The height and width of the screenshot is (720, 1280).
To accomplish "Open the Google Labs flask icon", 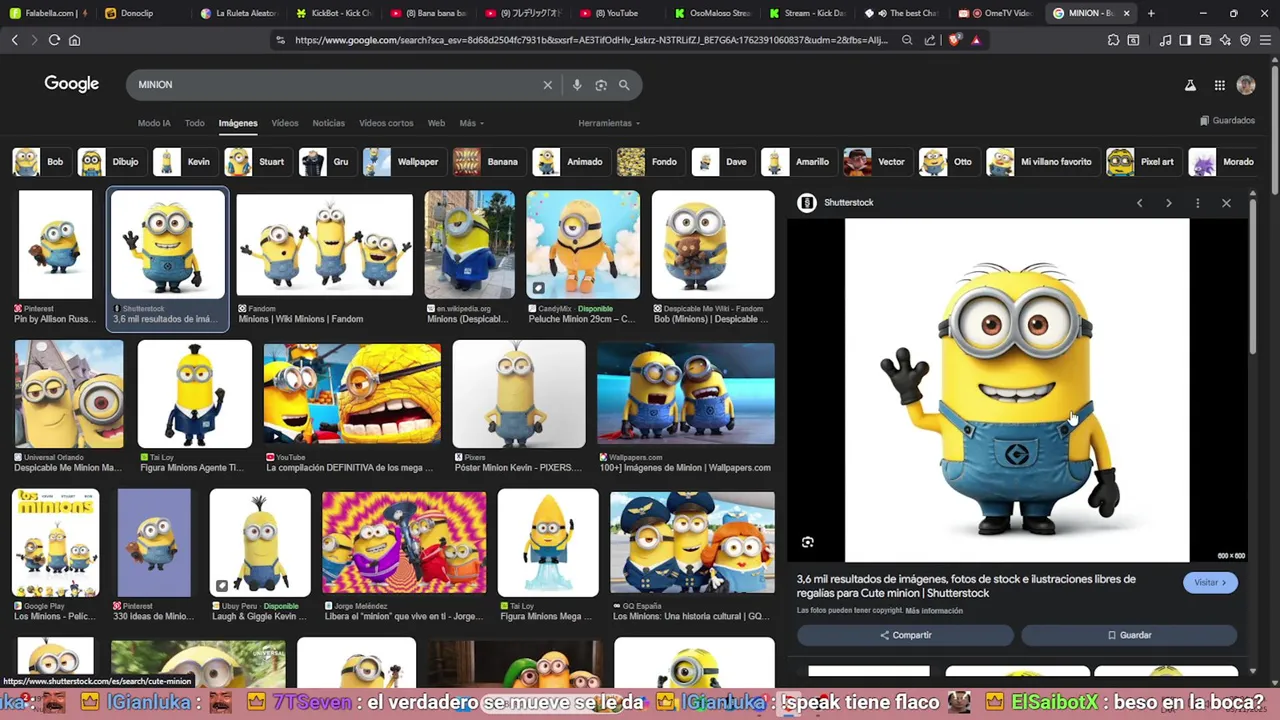I will point(1190,85).
